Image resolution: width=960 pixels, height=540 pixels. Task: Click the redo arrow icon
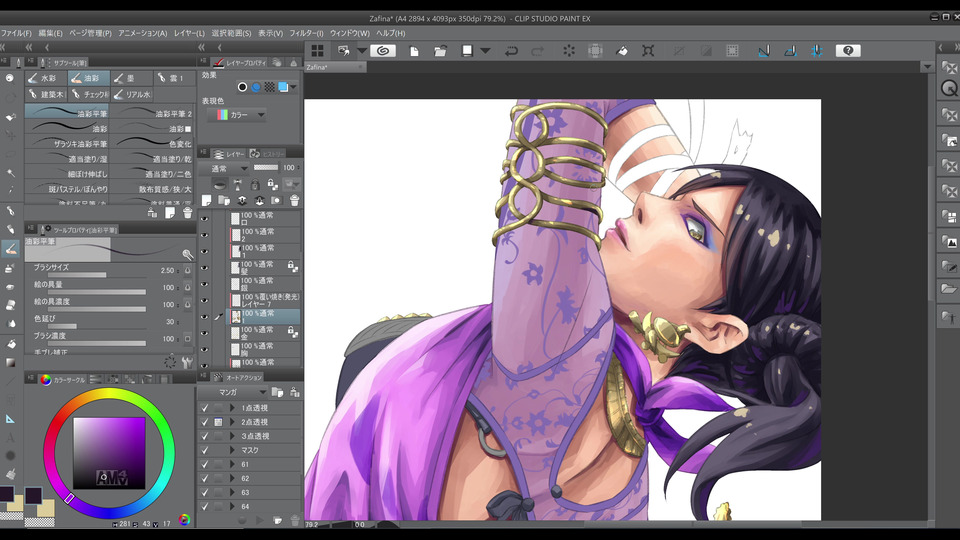[538, 51]
